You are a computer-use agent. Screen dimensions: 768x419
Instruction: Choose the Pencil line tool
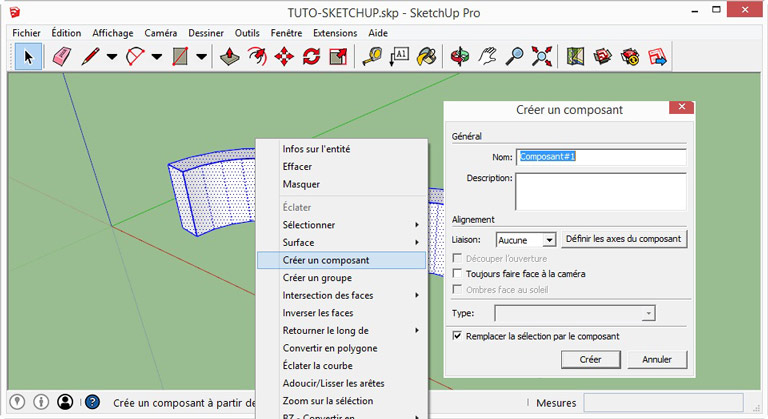[x=91, y=56]
